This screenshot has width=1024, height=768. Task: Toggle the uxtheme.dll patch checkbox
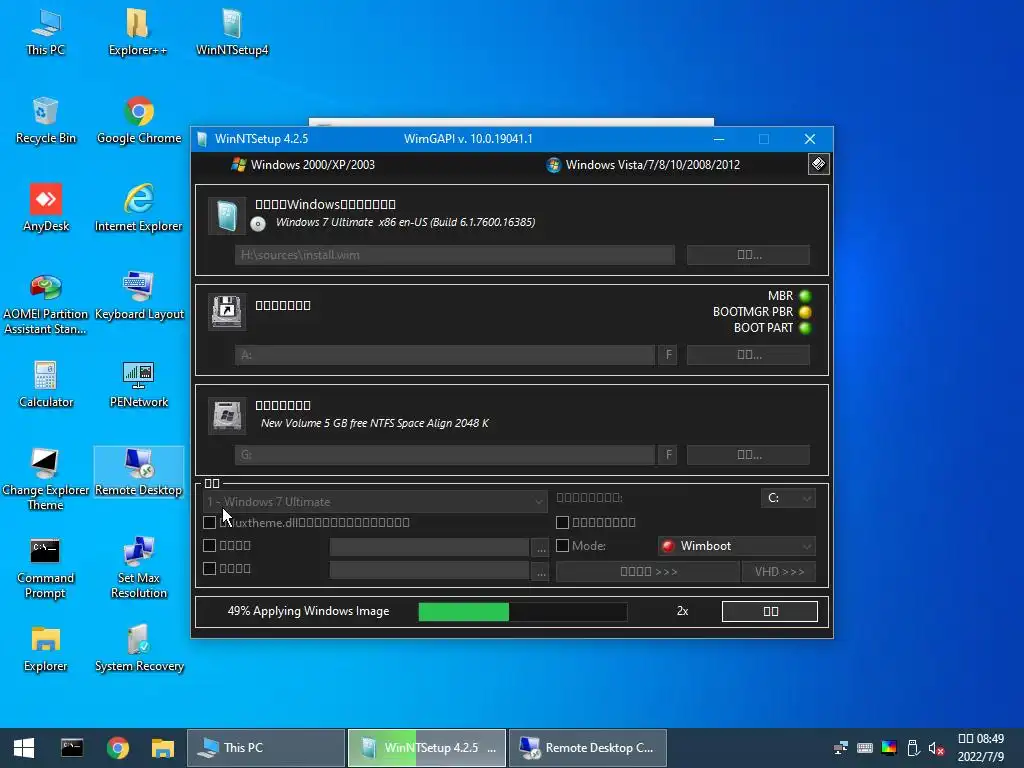pos(209,522)
